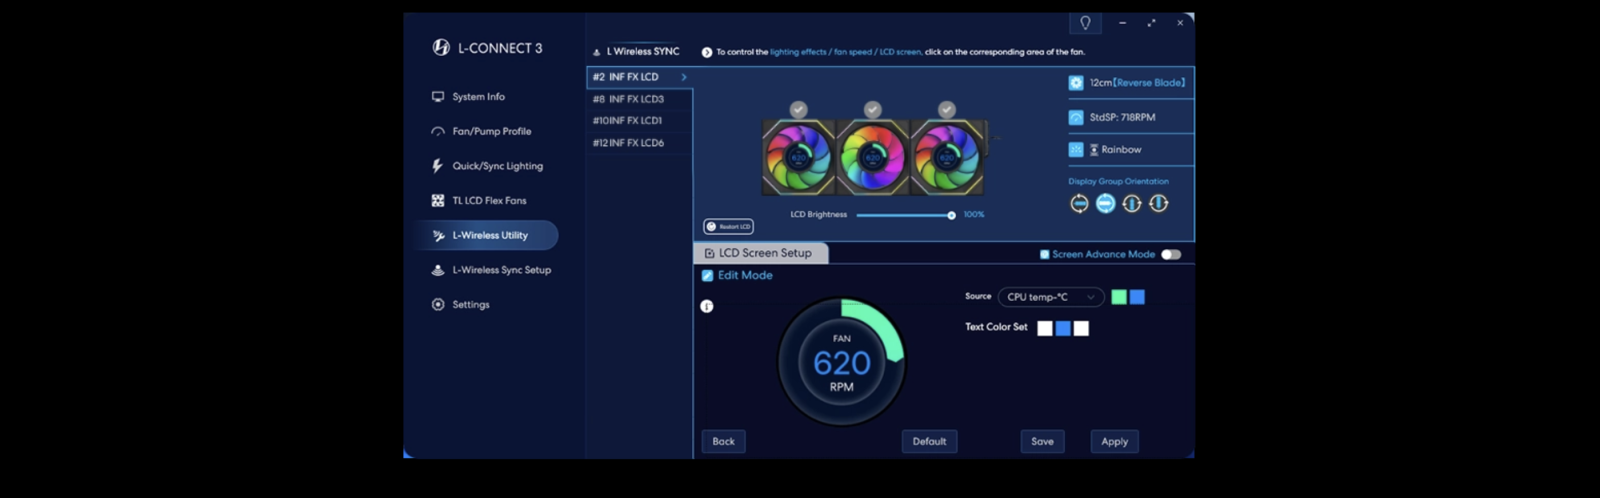
Task: Open Fan/Pump Profile in the sidebar
Action: click(481, 131)
